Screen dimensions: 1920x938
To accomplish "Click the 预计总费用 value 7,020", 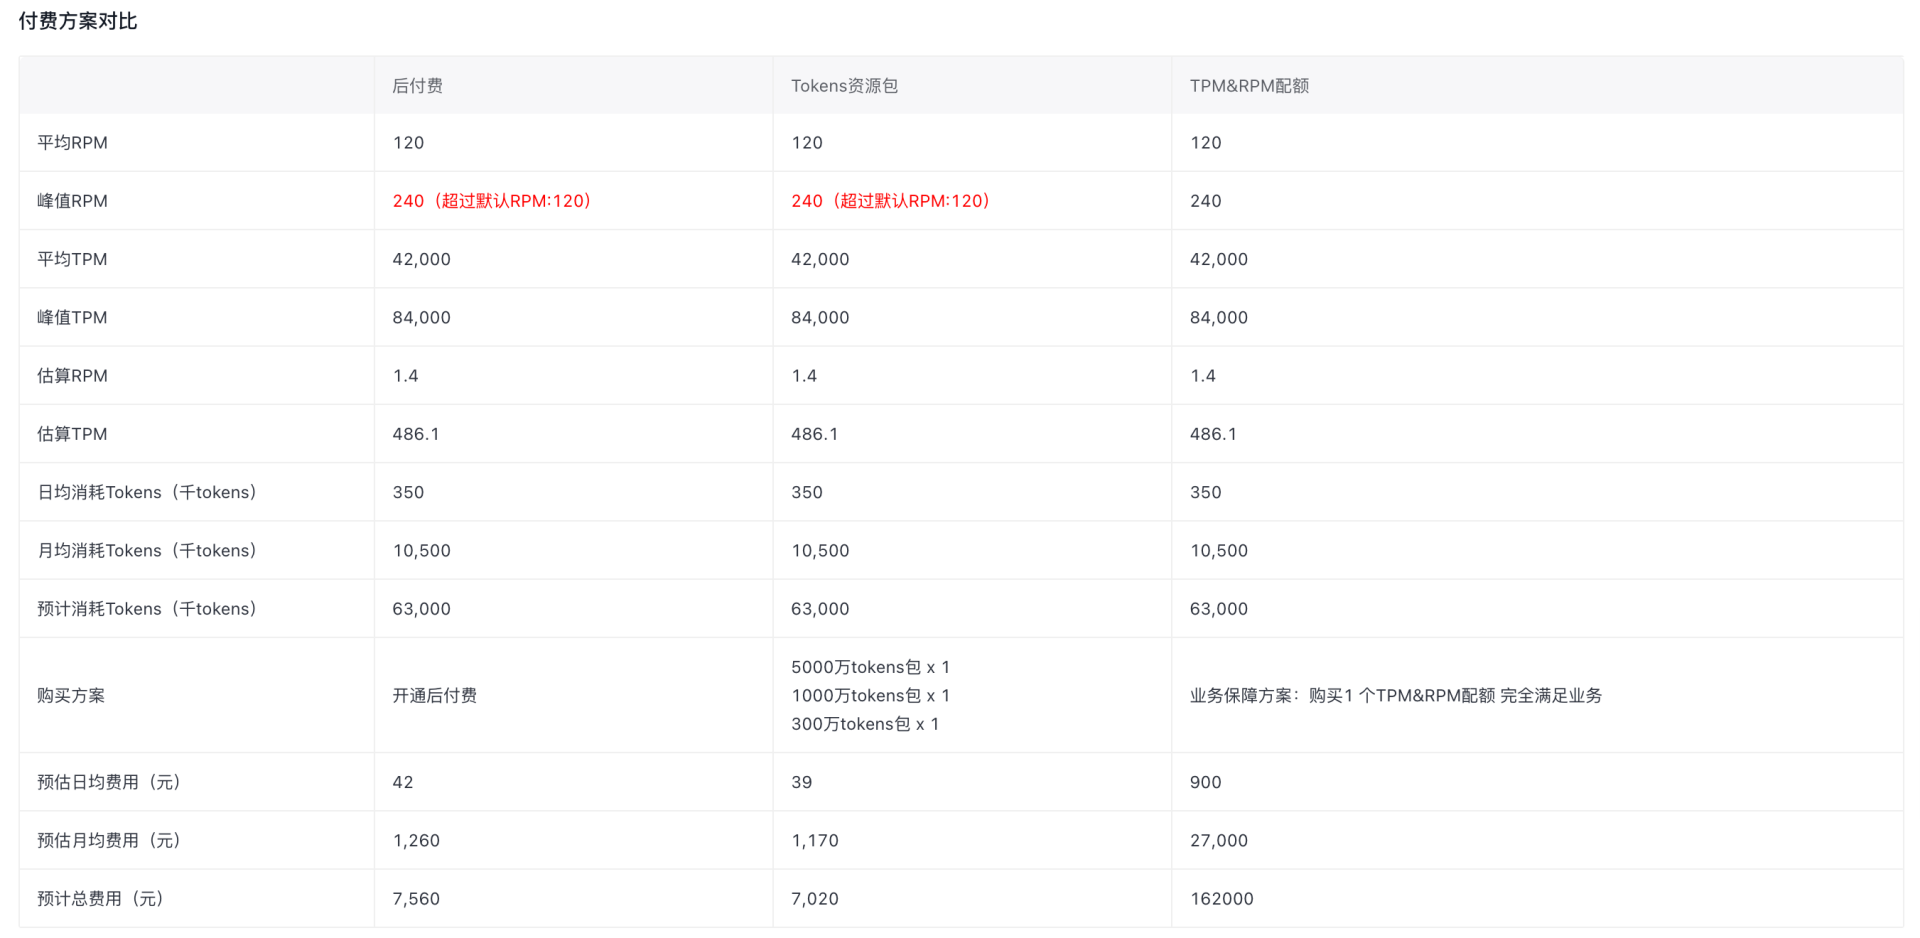I will coord(814,899).
